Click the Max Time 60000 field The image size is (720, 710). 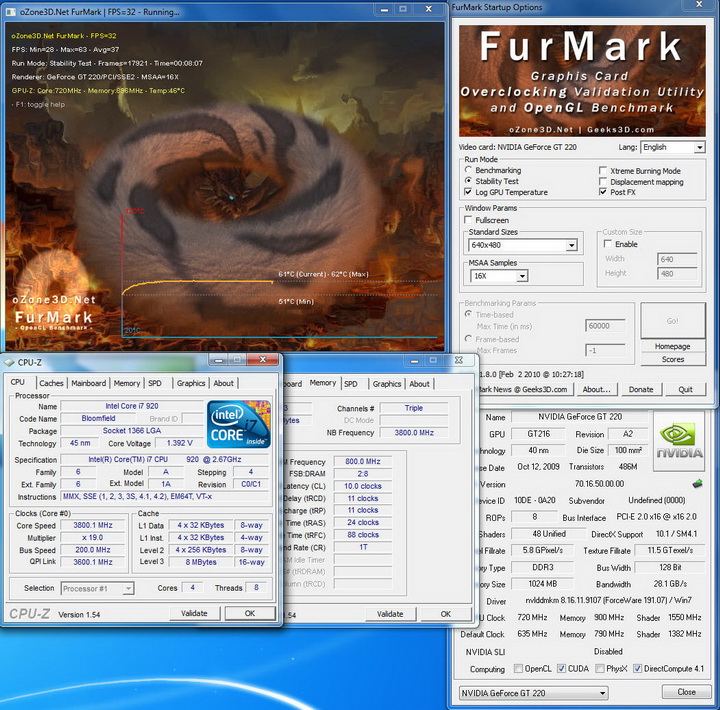click(605, 326)
